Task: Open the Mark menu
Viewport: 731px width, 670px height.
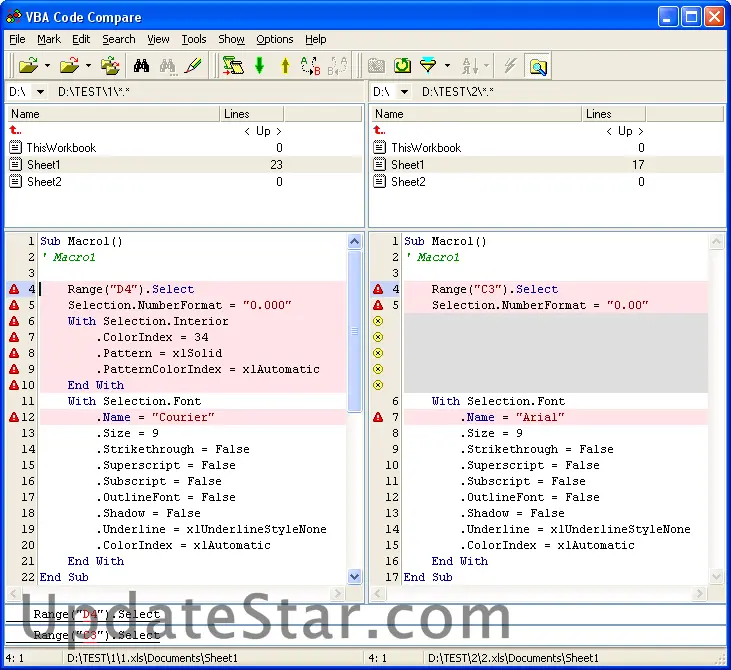Action: (x=49, y=39)
